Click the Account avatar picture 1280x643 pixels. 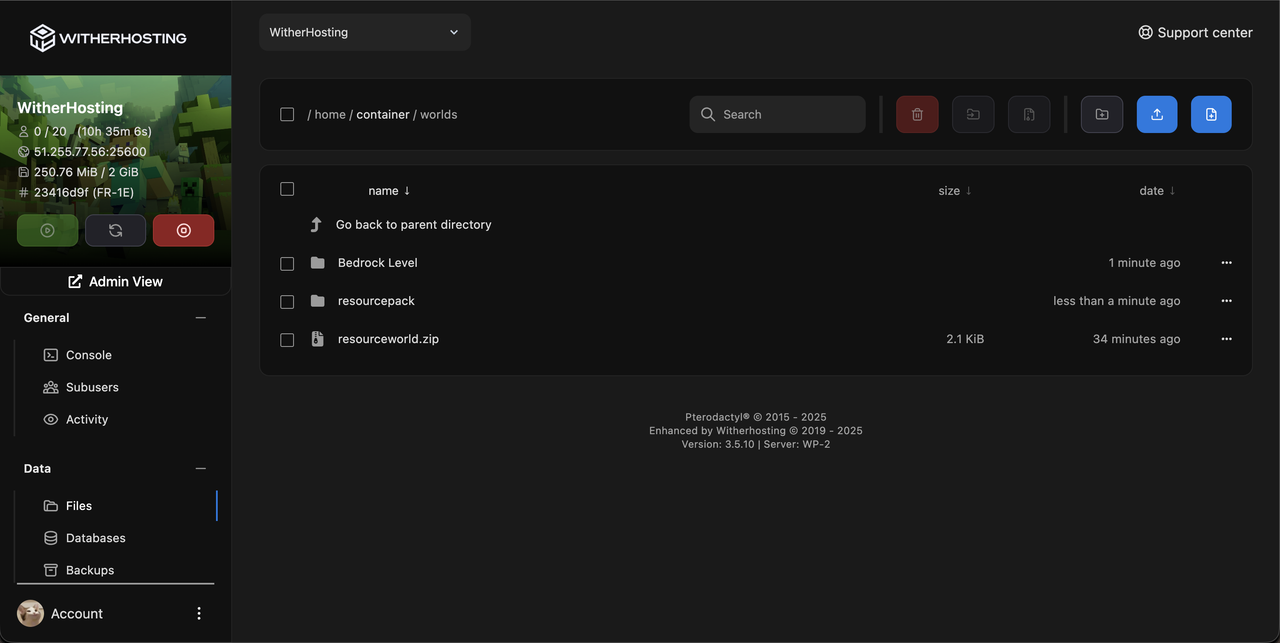tap(30, 613)
